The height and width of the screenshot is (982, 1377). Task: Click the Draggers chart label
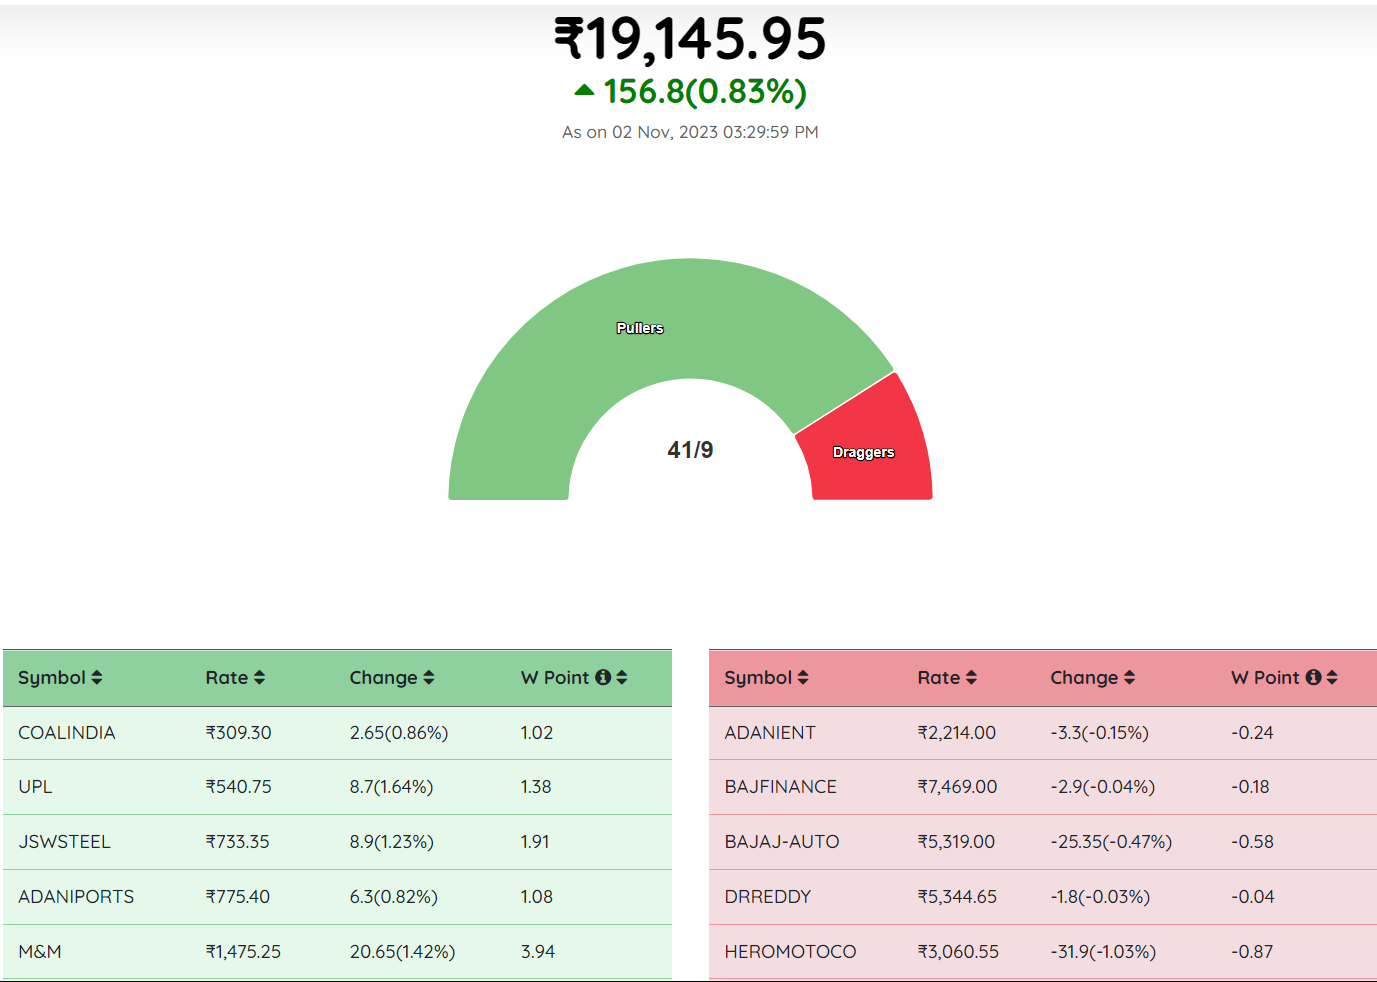pyautogui.click(x=864, y=452)
